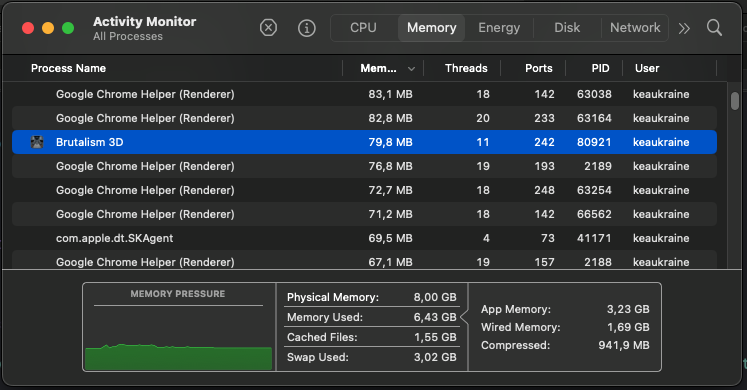Click the search magnifier icon
Viewport: 747px width, 390px height.
714,28
